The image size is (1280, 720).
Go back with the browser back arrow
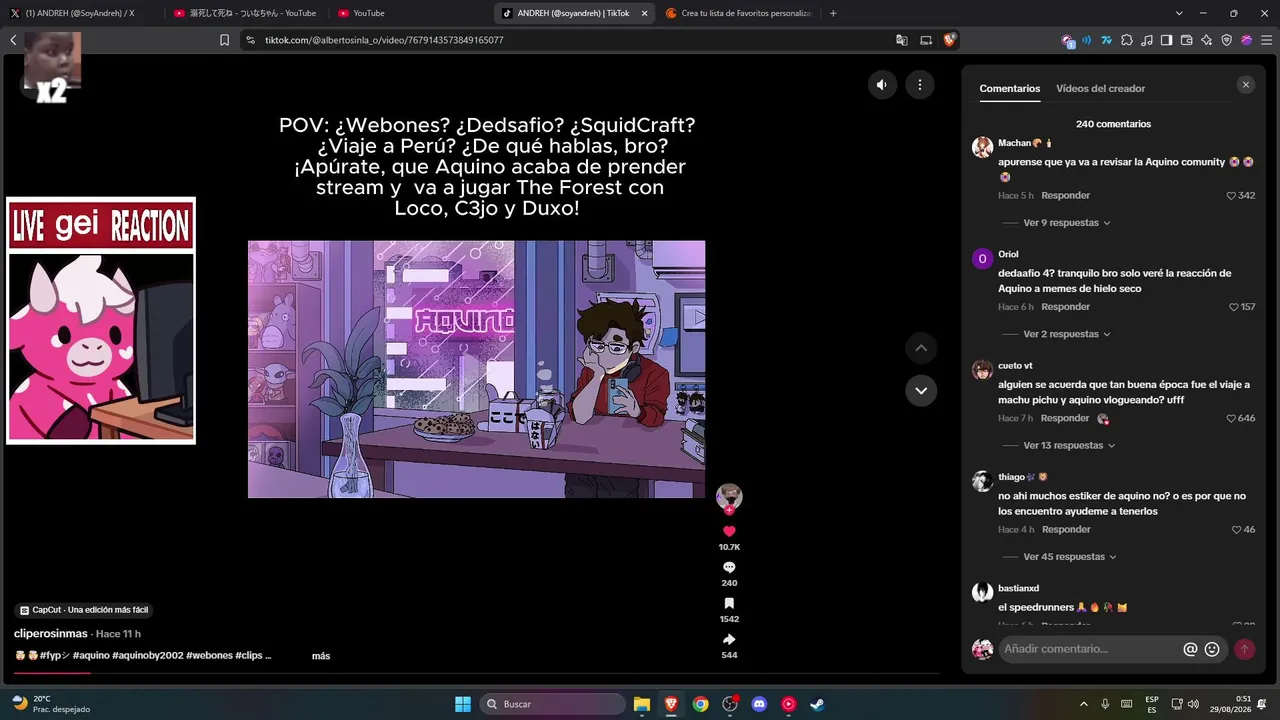click(x=13, y=40)
